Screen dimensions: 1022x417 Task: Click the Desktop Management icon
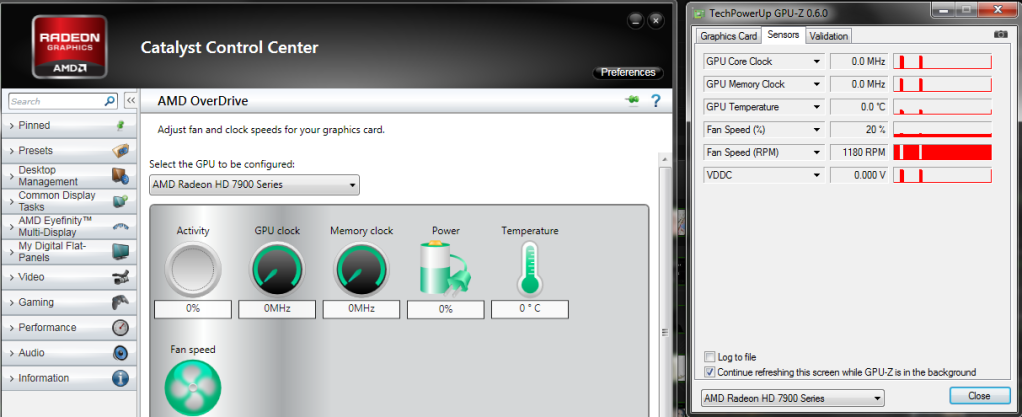[120, 176]
